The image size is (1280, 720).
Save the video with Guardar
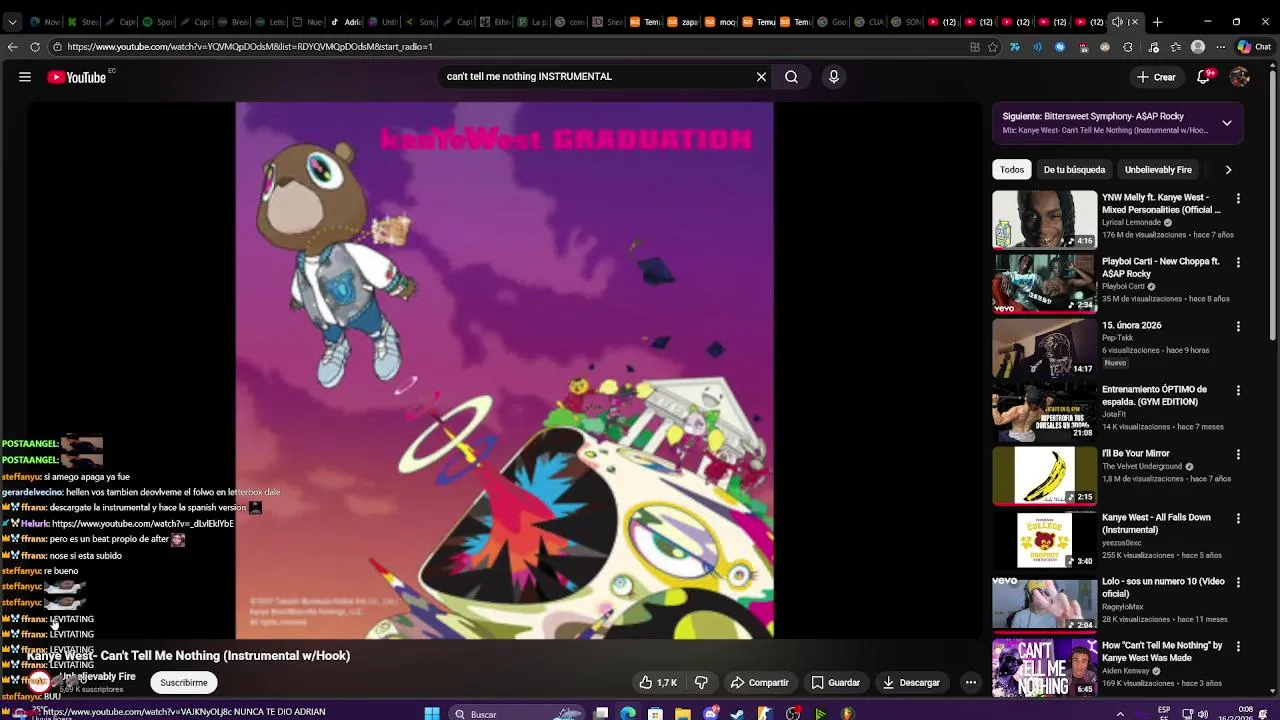click(836, 683)
